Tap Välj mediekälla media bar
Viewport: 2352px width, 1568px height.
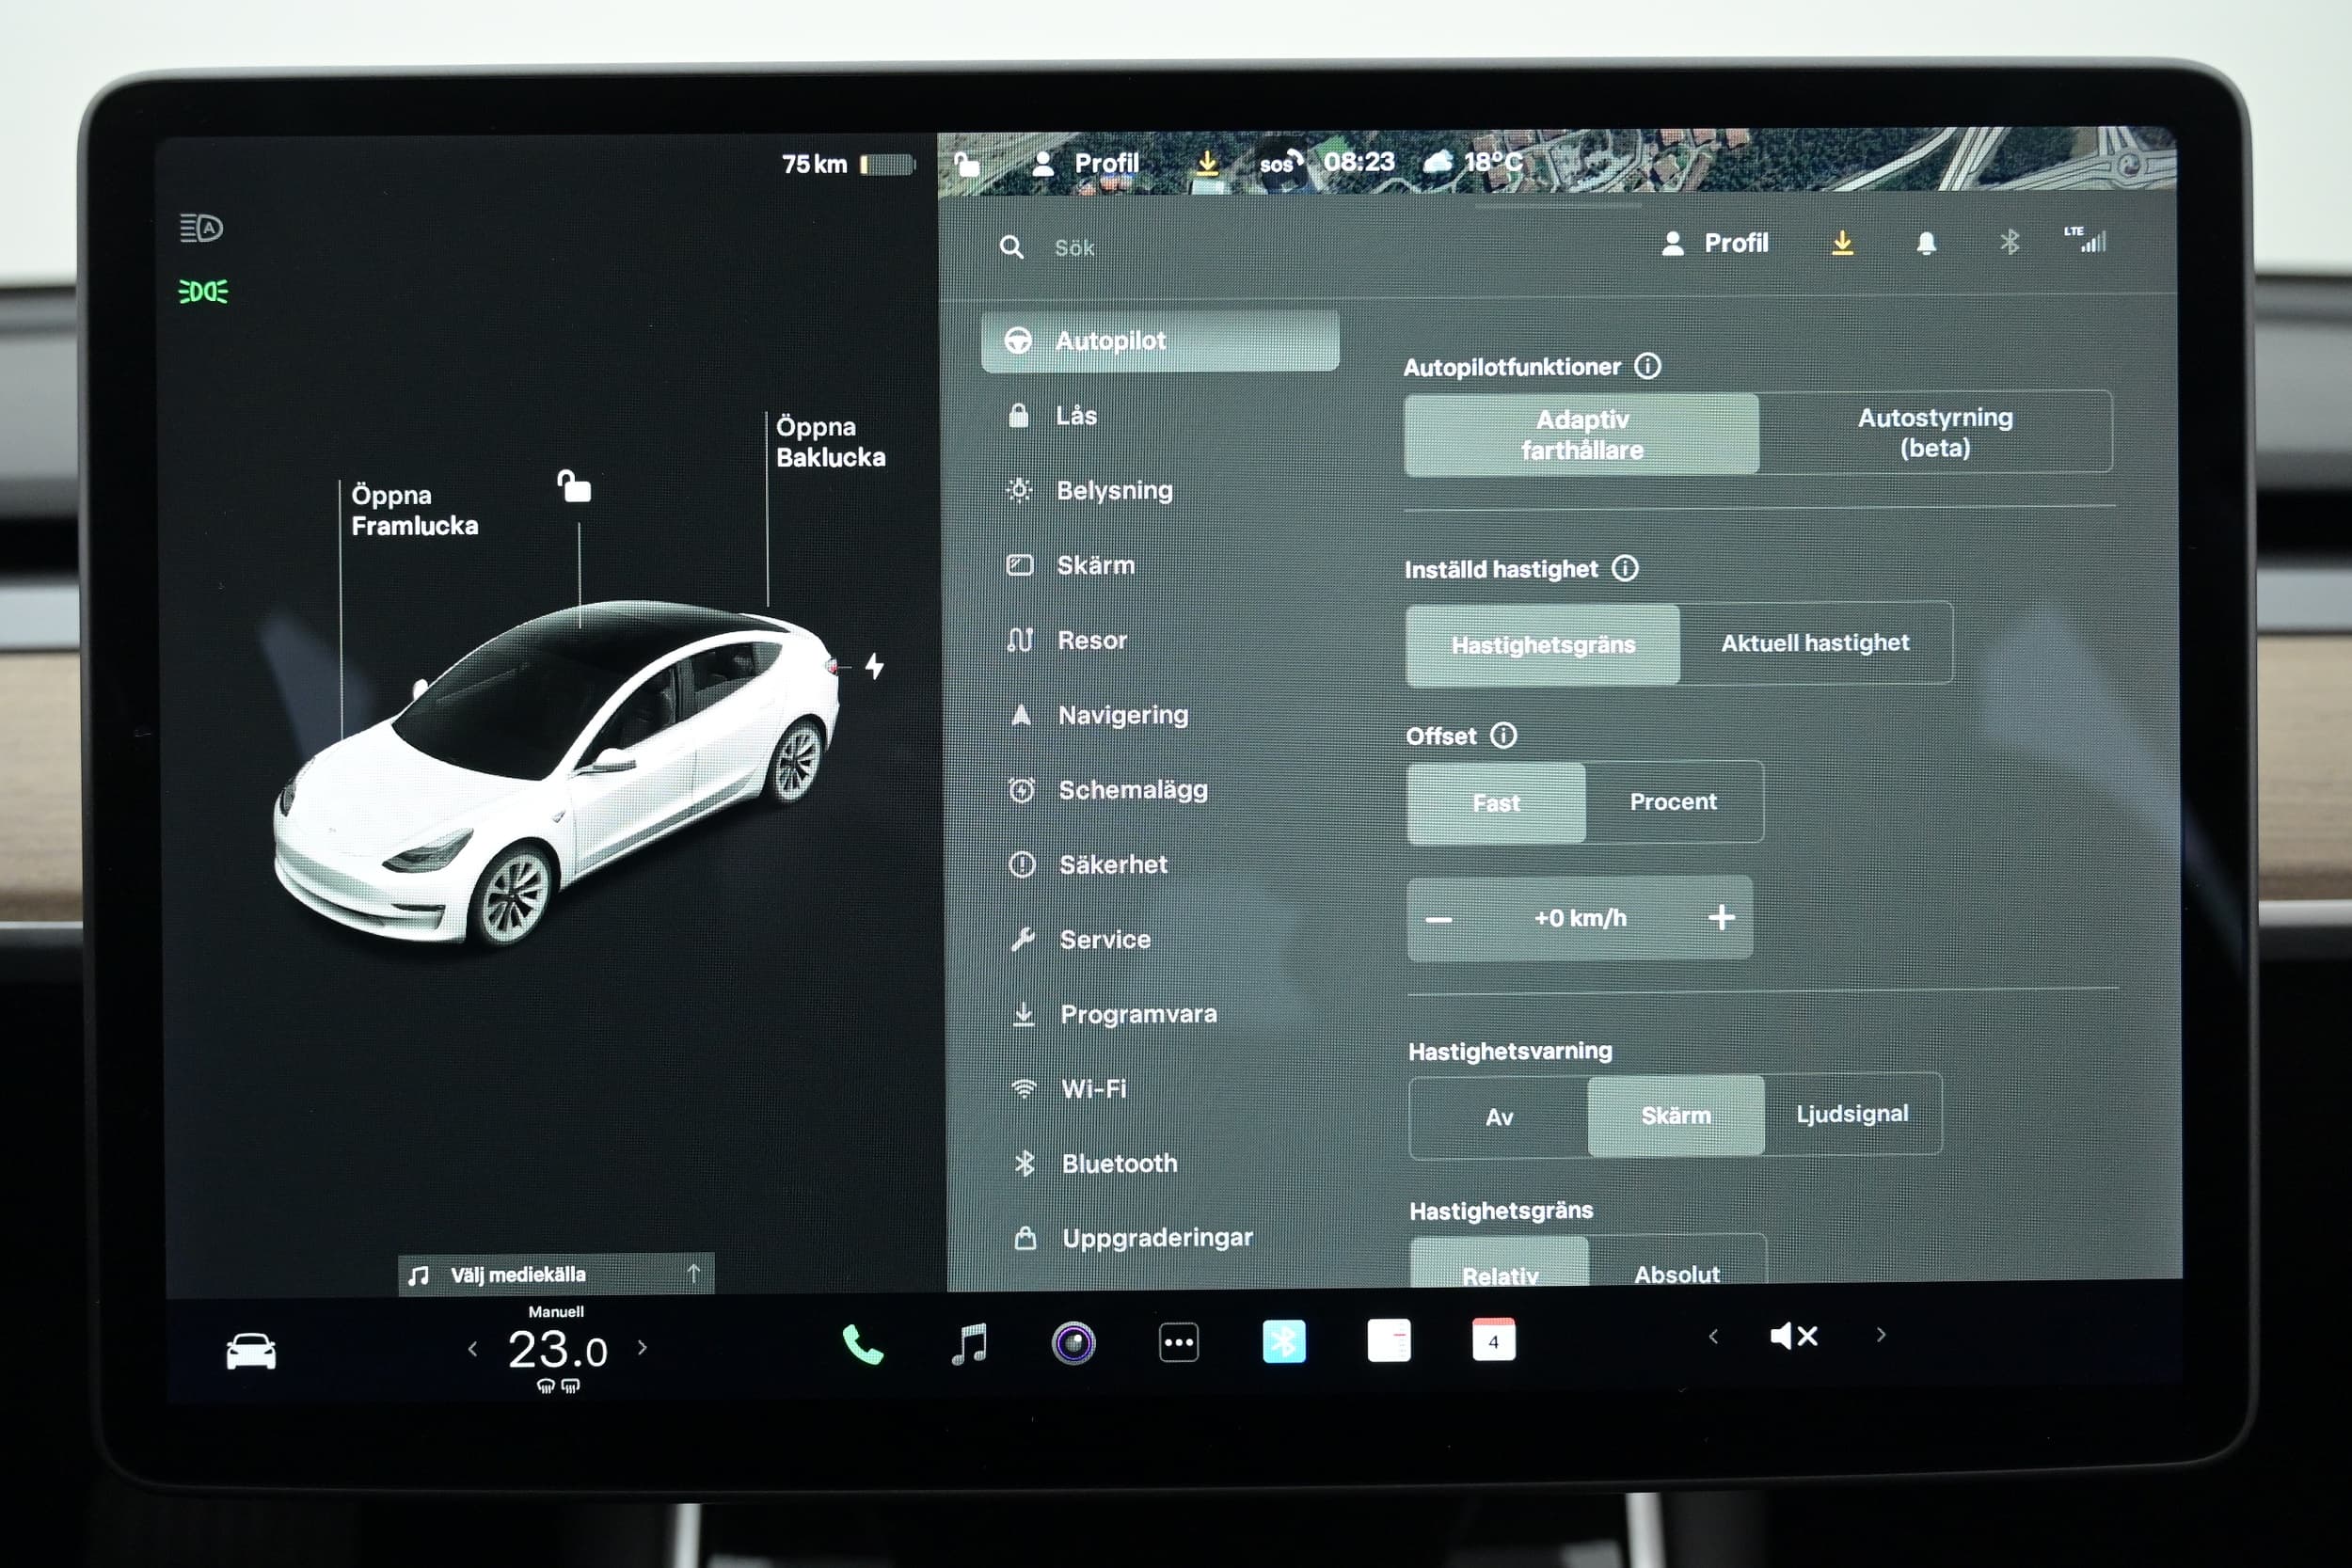(x=556, y=1274)
